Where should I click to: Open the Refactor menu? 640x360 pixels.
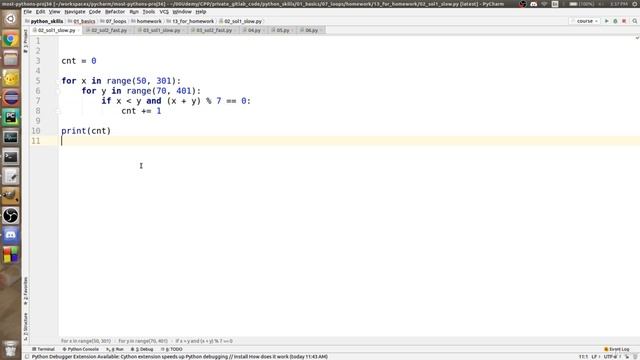click(115, 12)
